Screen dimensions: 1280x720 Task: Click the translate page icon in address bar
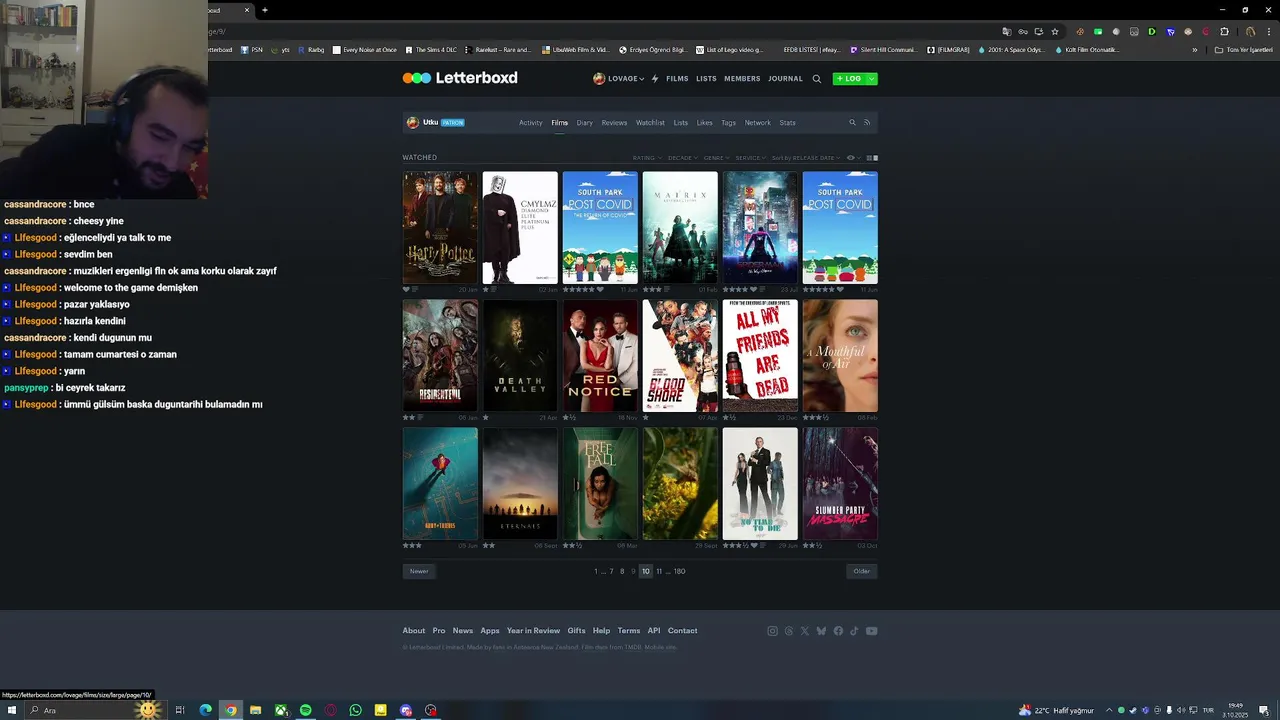coord(1007,31)
